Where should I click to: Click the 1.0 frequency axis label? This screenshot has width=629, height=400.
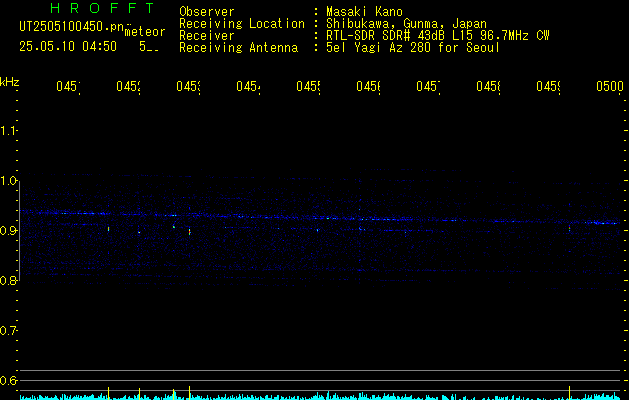point(8,181)
